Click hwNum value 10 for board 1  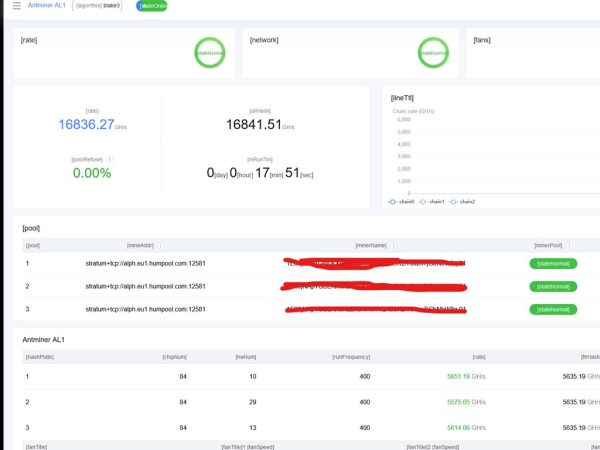pos(253,377)
